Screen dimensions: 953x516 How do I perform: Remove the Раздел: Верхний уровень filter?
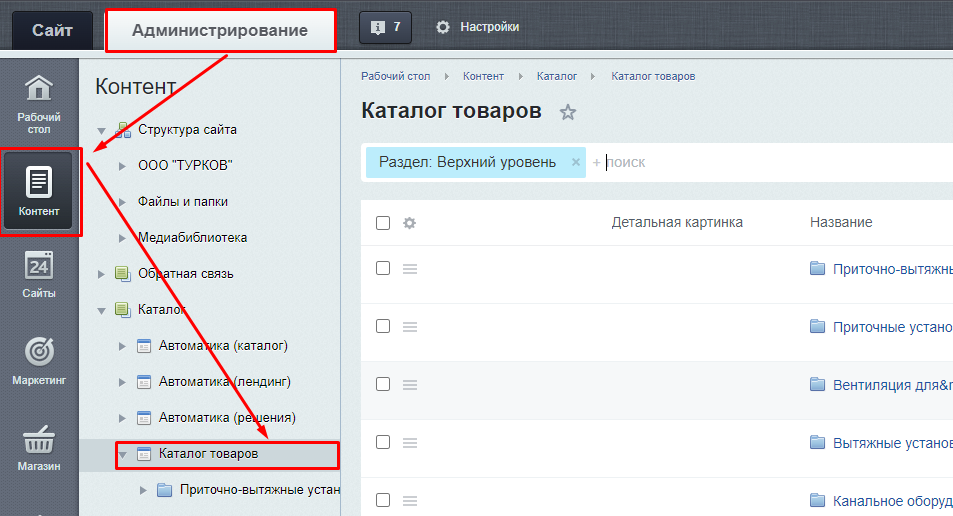coord(576,162)
